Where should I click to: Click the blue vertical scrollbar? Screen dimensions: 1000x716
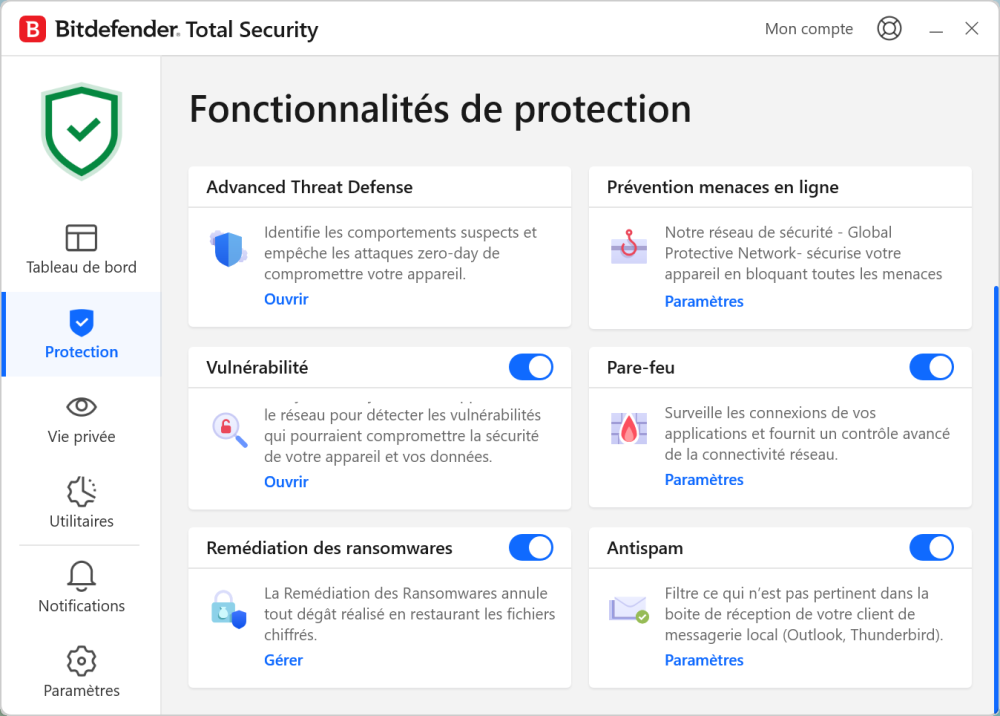tap(995, 450)
